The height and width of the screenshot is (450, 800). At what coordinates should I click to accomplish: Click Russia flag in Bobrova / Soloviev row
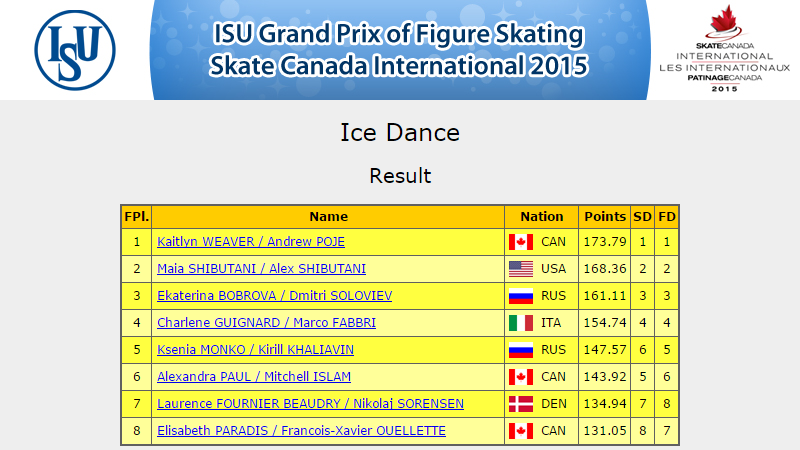[521, 296]
